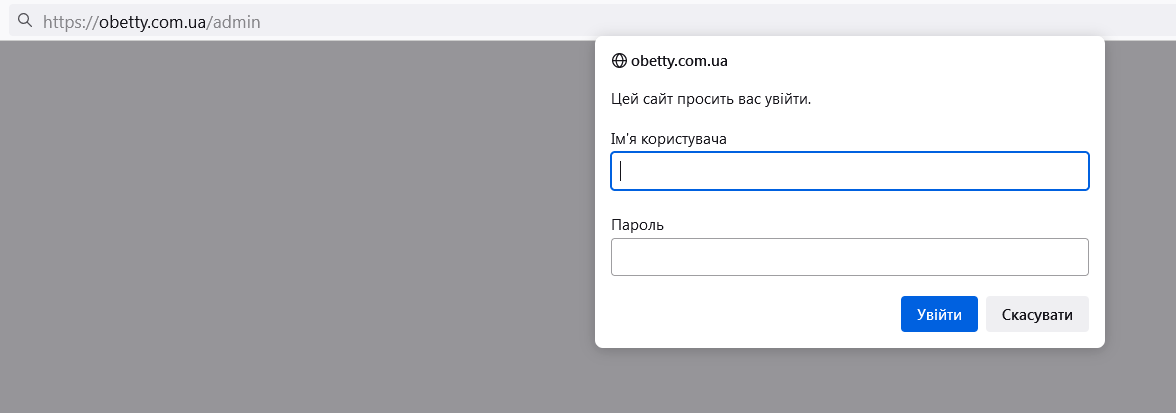The image size is (1176, 413).
Task: Click the globe icon beside obetty.com.ua
Action: point(619,61)
